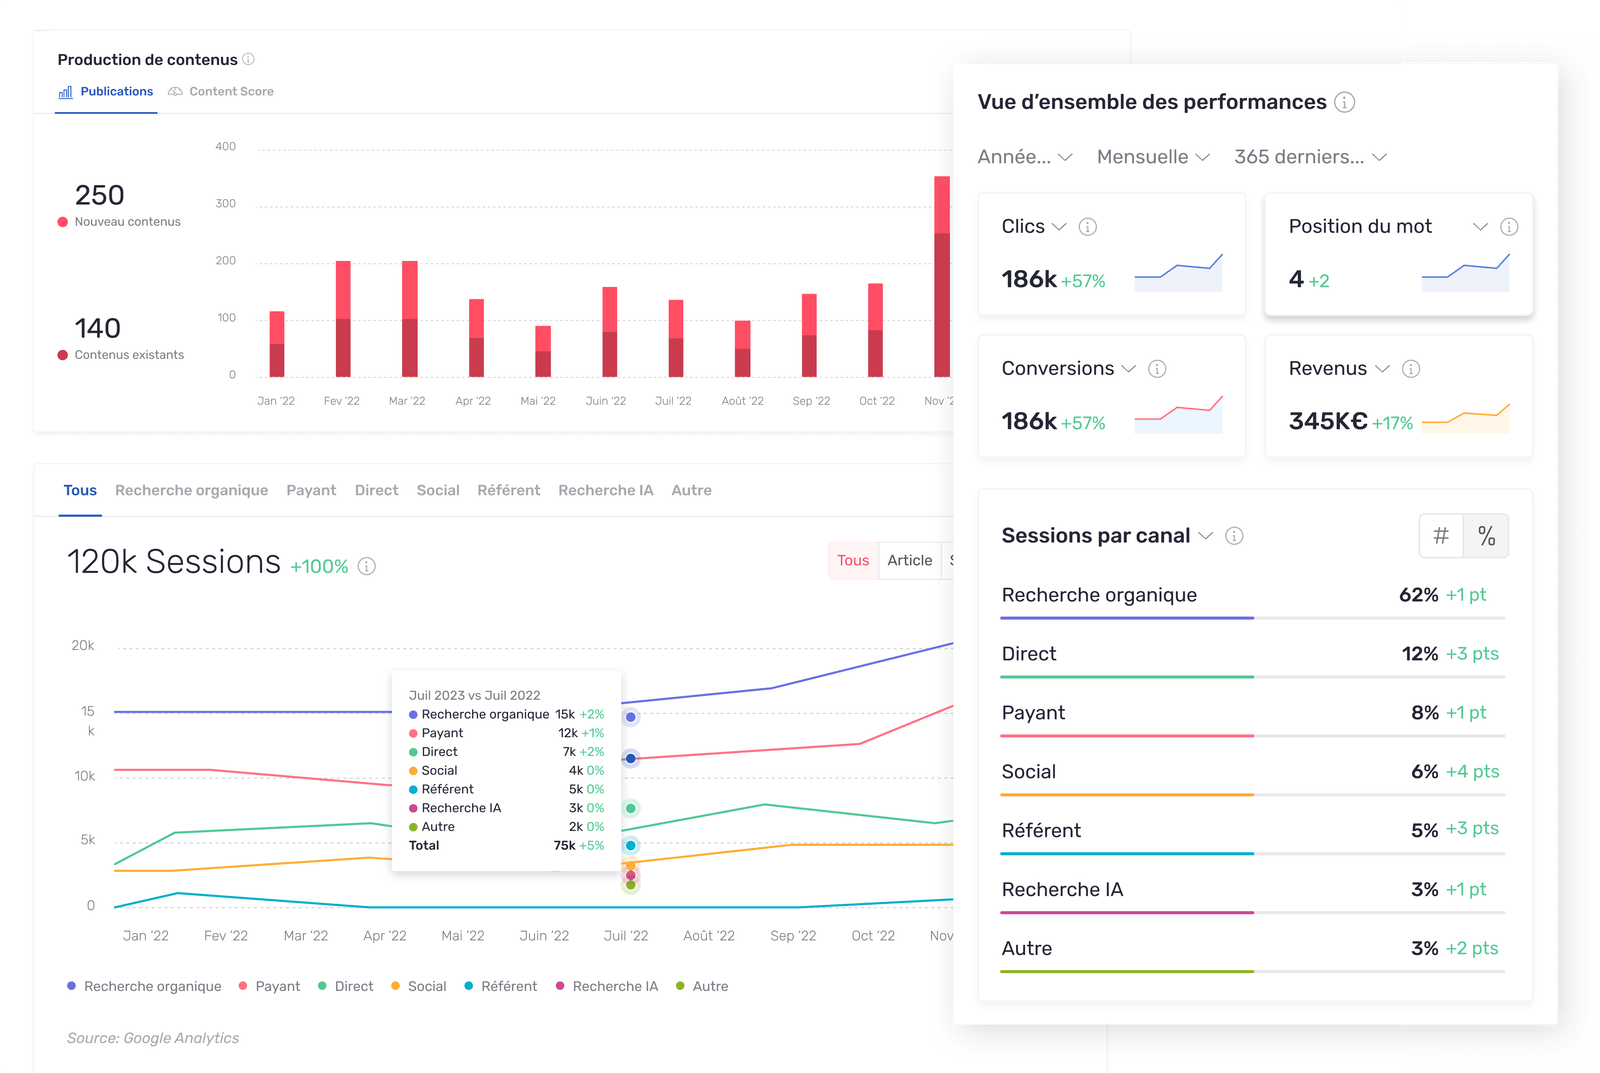Toggle Payant legend series
This screenshot has height=1073, width=1600.
tap(269, 986)
